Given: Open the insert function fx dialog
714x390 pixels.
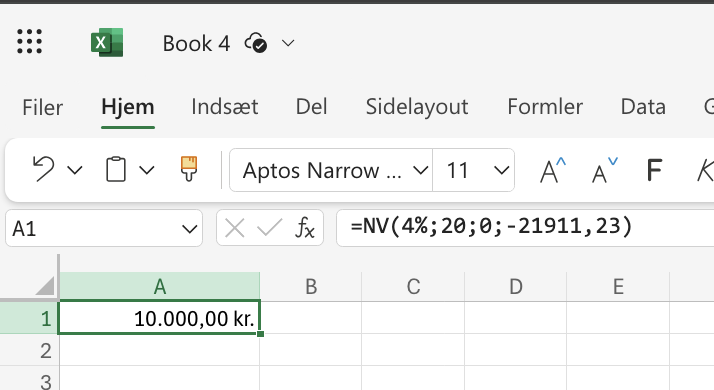Looking at the screenshot, I should [x=305, y=227].
